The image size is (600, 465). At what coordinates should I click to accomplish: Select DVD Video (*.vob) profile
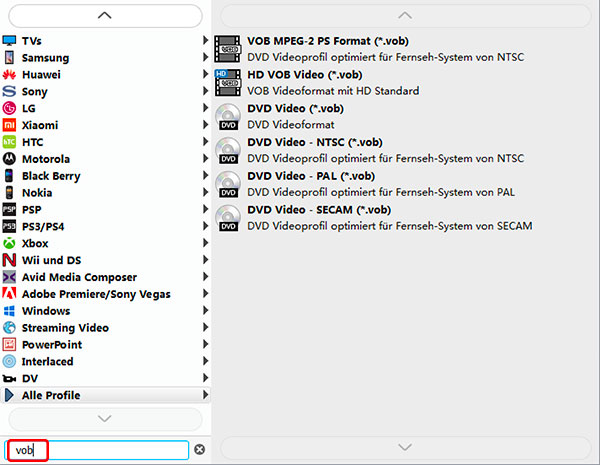pyautogui.click(x=295, y=108)
